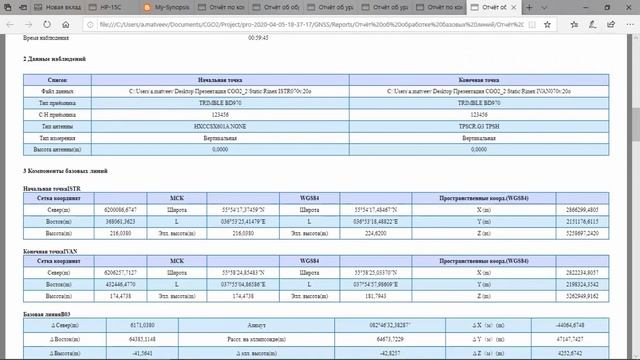Select the observation time 00:59:45
Image resolution: width=640 pixels, height=360 pixels.
pyautogui.click(x=258, y=38)
